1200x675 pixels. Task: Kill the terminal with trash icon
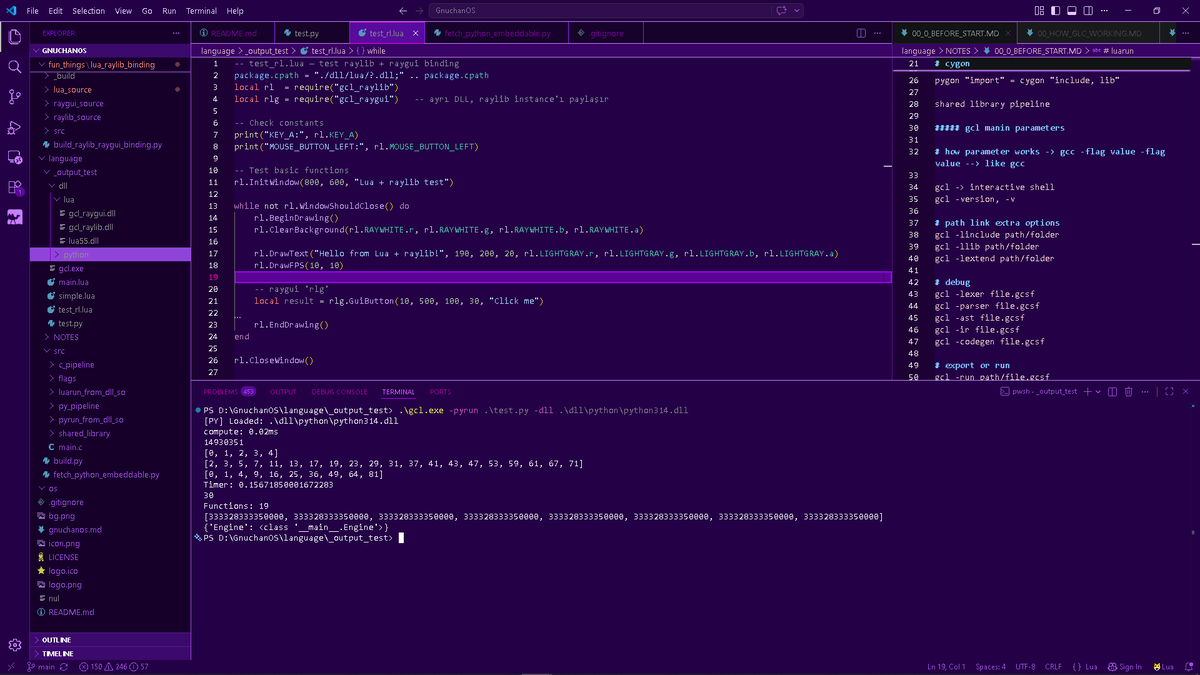click(x=1129, y=392)
